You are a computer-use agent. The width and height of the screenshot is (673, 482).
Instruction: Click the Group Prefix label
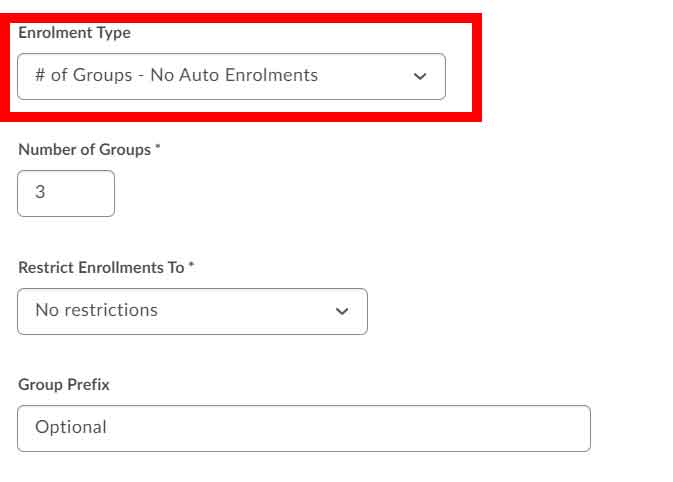point(63,385)
